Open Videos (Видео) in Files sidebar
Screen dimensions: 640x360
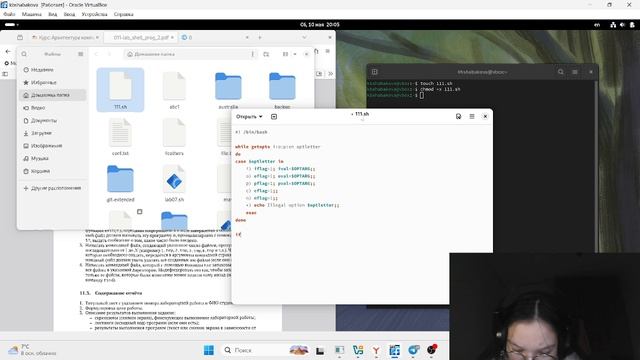pyautogui.click(x=53, y=108)
